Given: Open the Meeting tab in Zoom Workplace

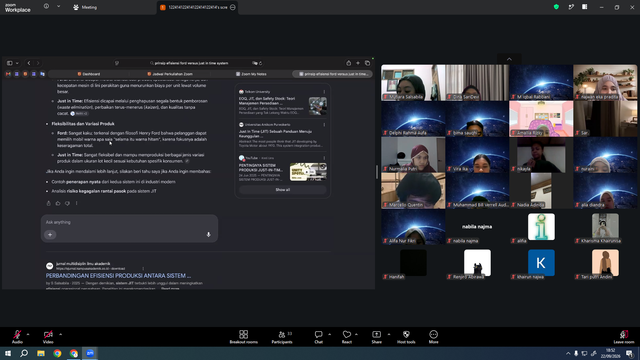Looking at the screenshot, I should tap(85, 7).
